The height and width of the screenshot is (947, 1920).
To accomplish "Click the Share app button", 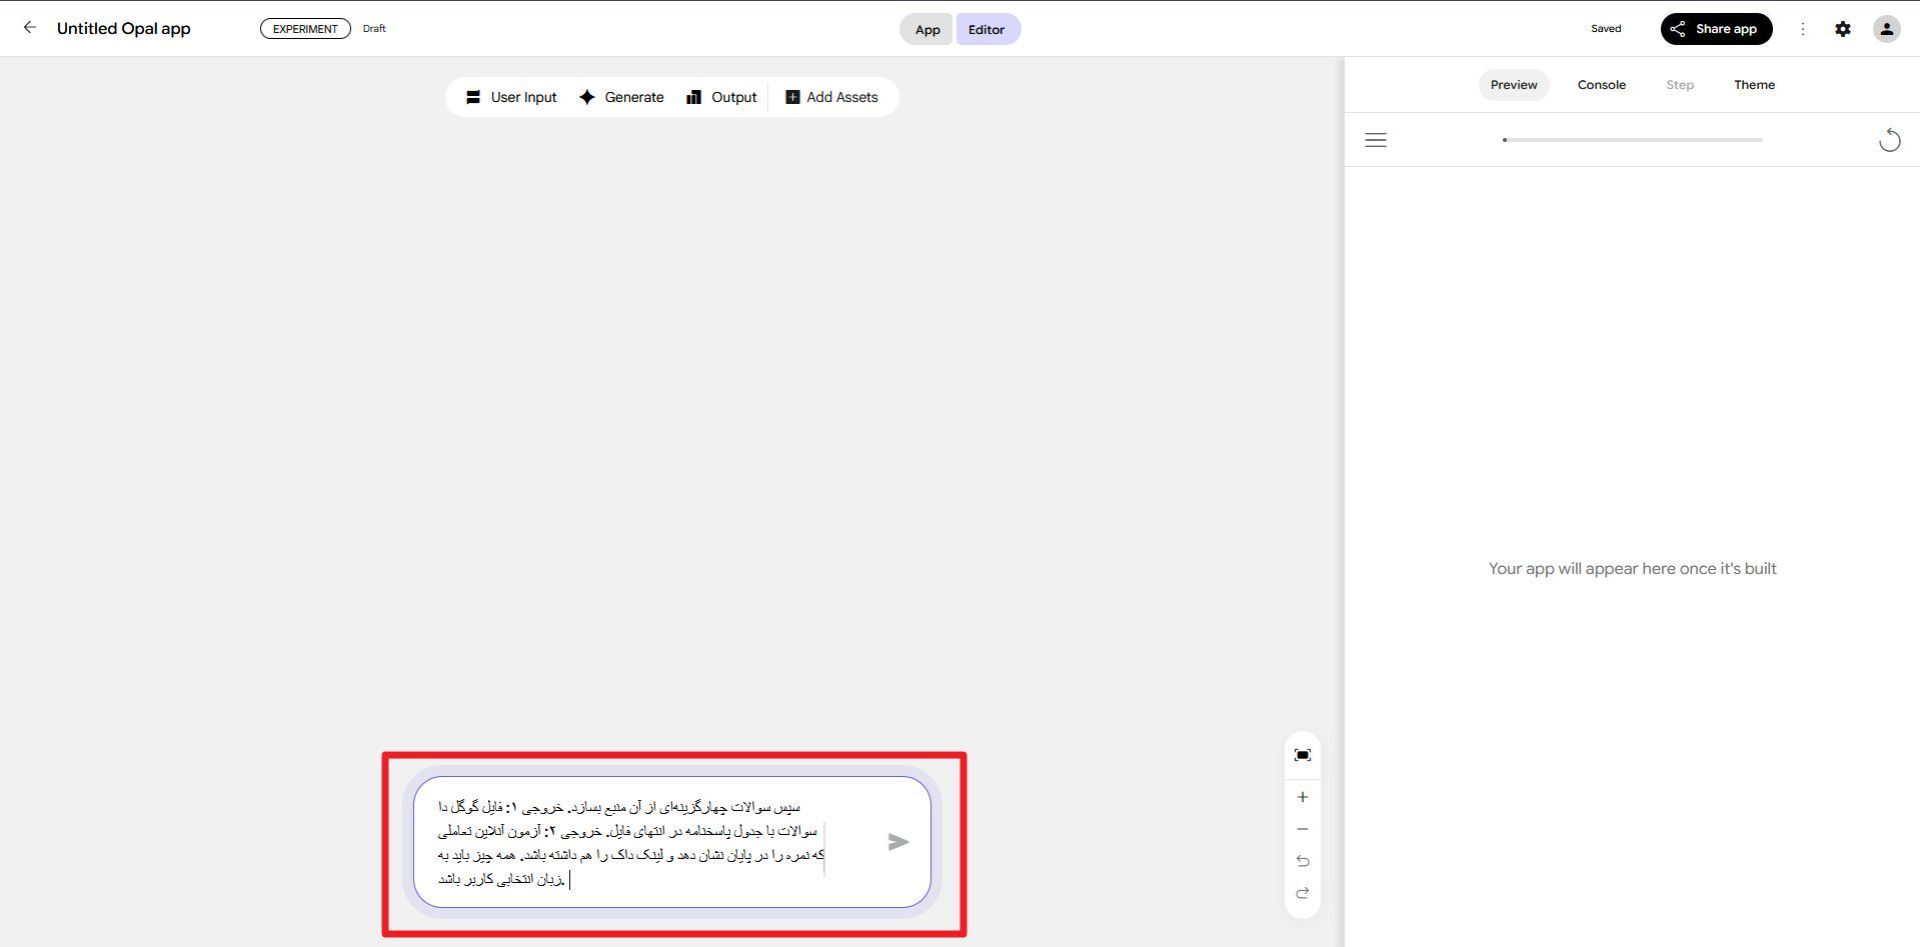I will [x=1716, y=28].
